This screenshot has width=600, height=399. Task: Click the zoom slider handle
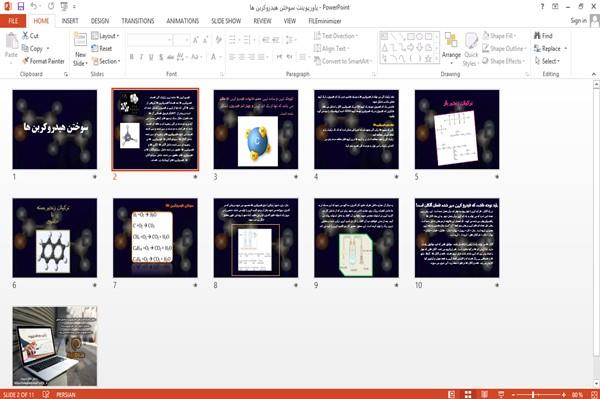click(533, 394)
